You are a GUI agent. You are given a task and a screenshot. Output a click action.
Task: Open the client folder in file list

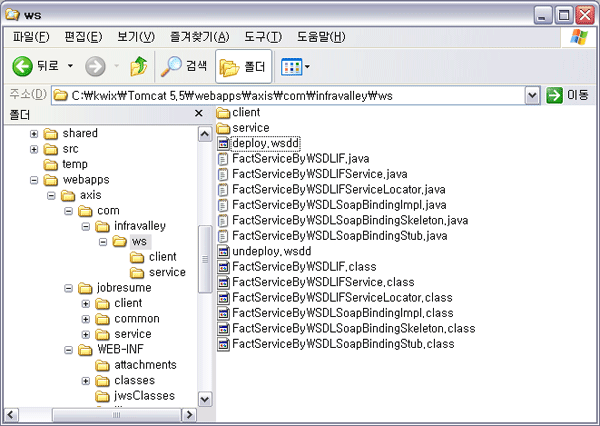[224, 112]
